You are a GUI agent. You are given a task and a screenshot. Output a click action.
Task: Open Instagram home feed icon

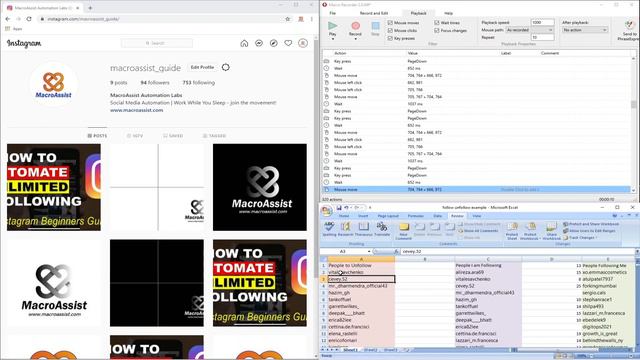[244, 43]
